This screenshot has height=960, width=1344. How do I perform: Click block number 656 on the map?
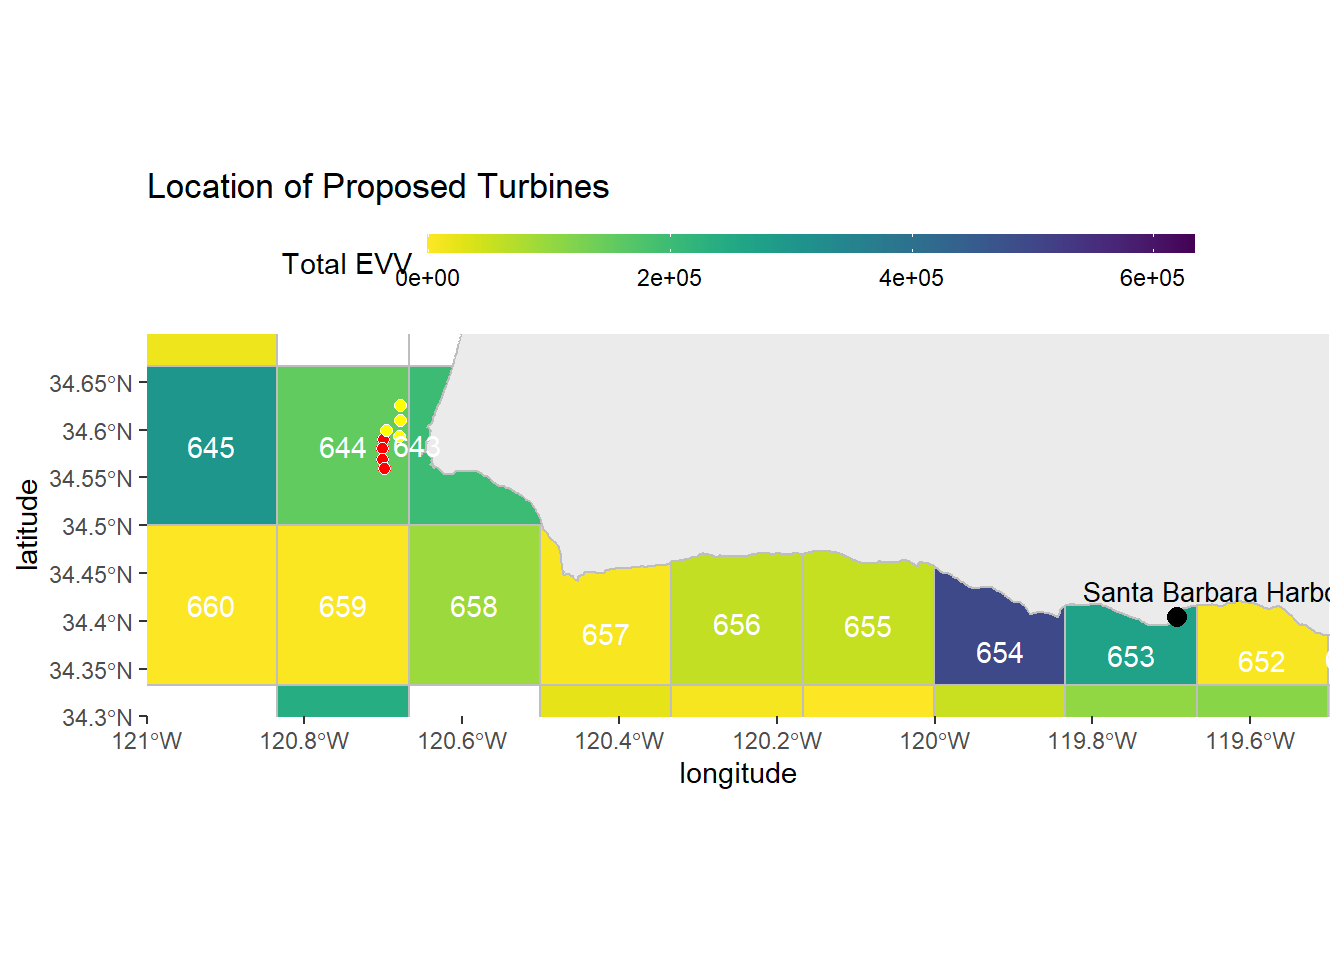coord(736,624)
